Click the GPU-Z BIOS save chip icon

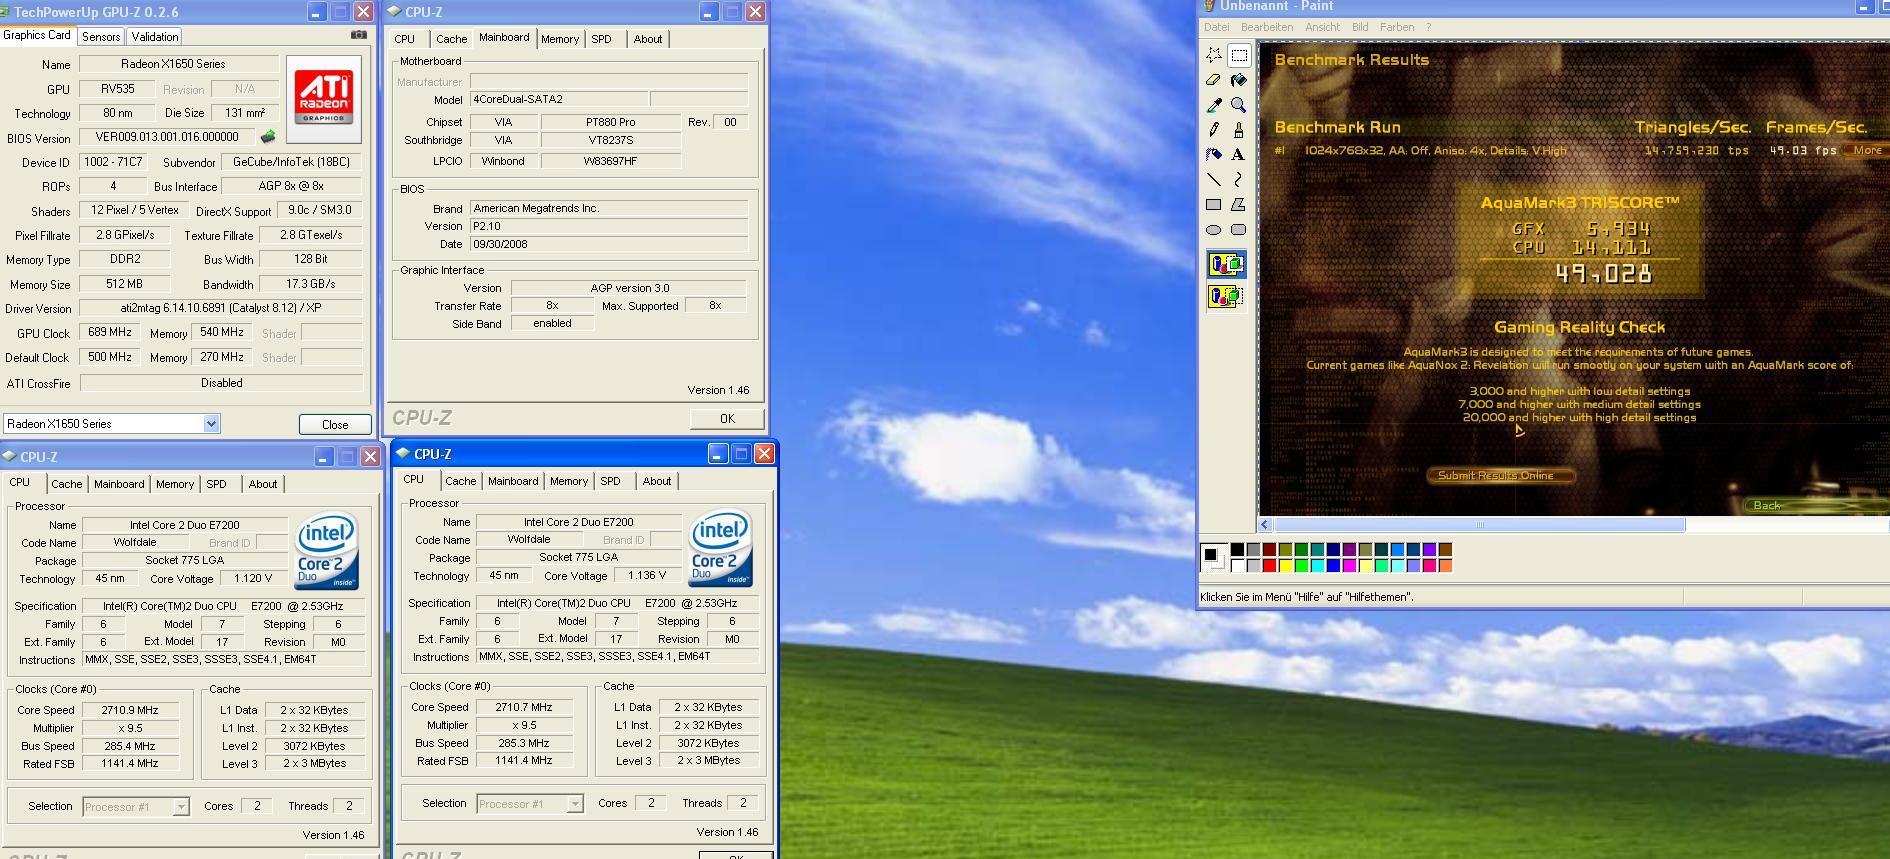tap(268, 137)
